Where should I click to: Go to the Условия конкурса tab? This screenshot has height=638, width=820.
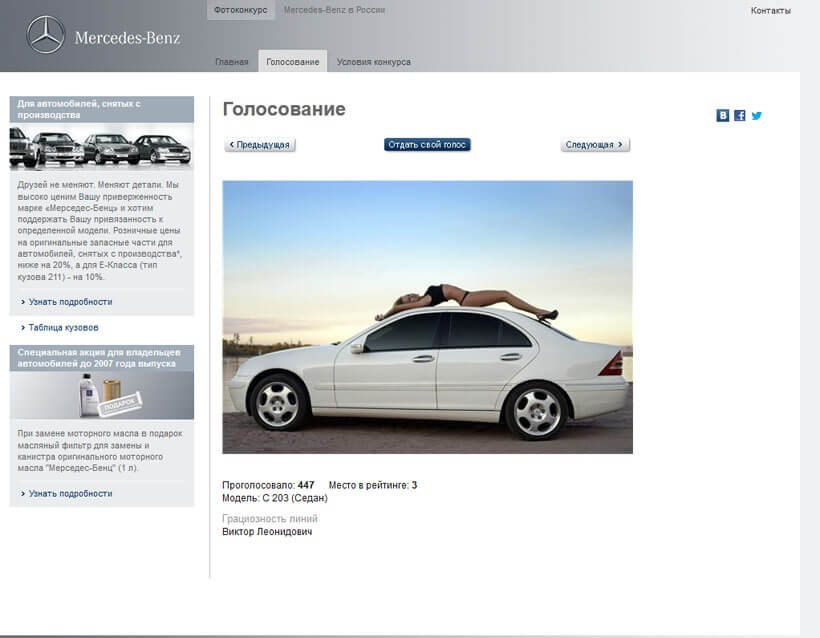pos(373,62)
